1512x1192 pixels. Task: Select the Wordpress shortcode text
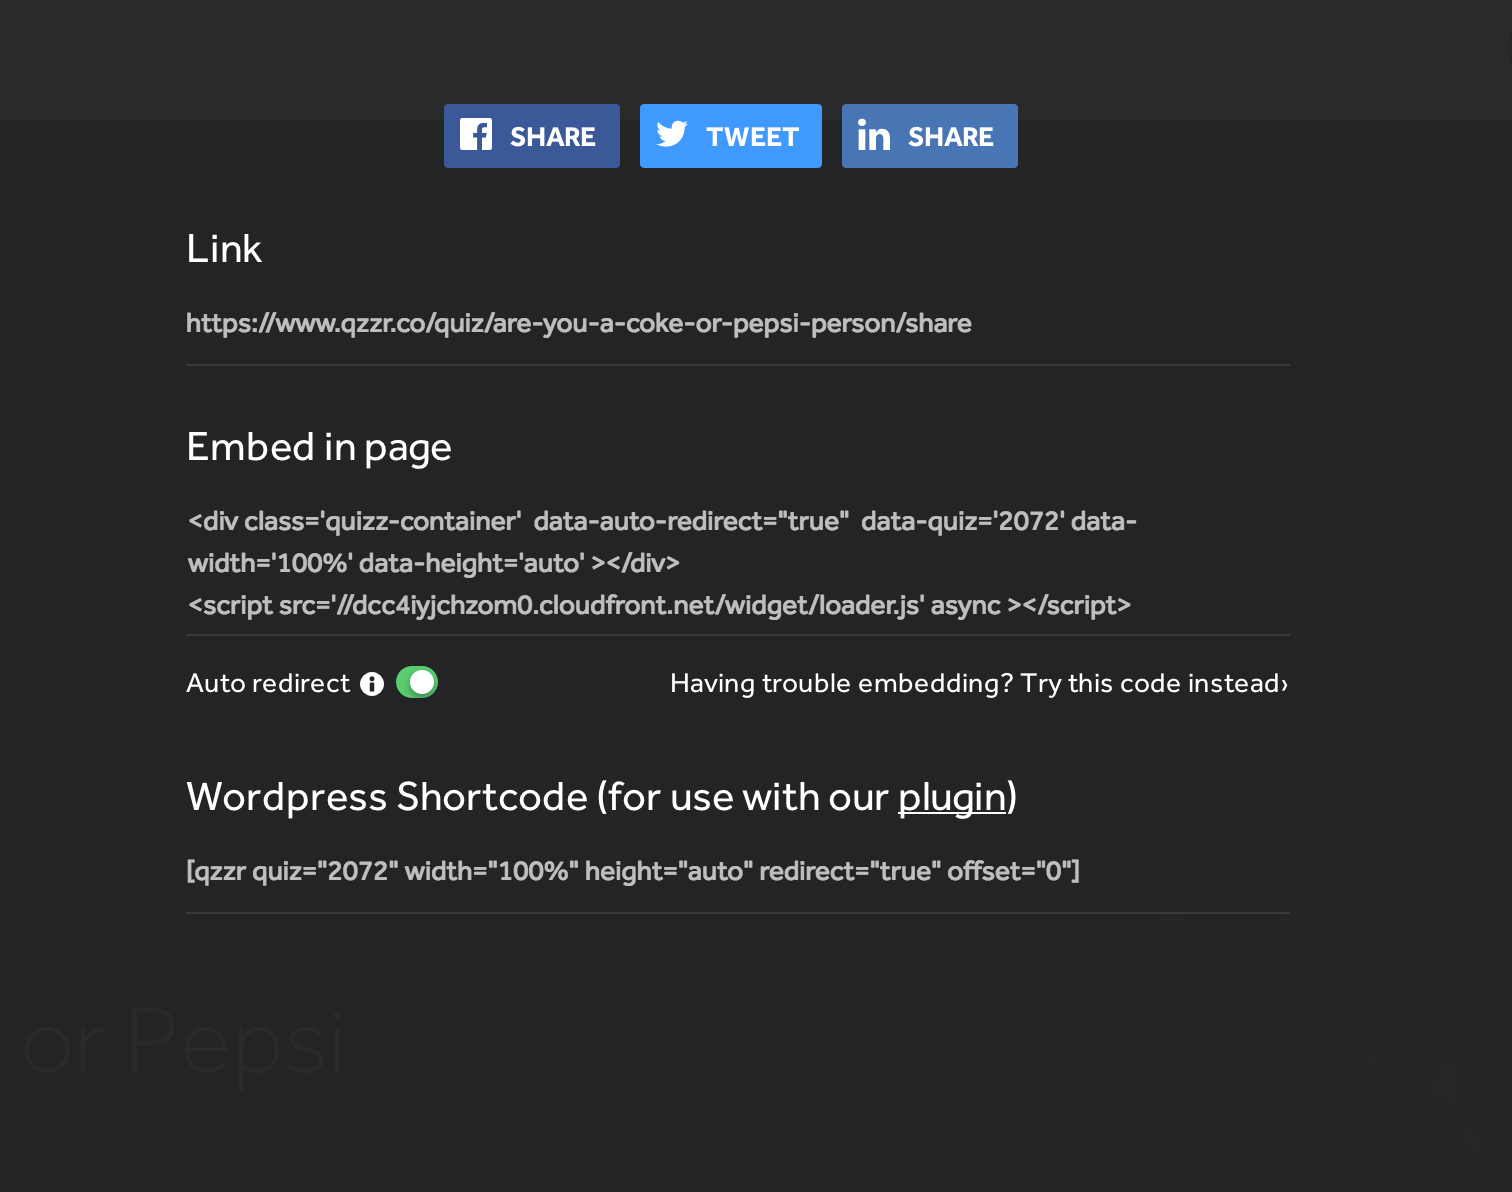(x=633, y=872)
